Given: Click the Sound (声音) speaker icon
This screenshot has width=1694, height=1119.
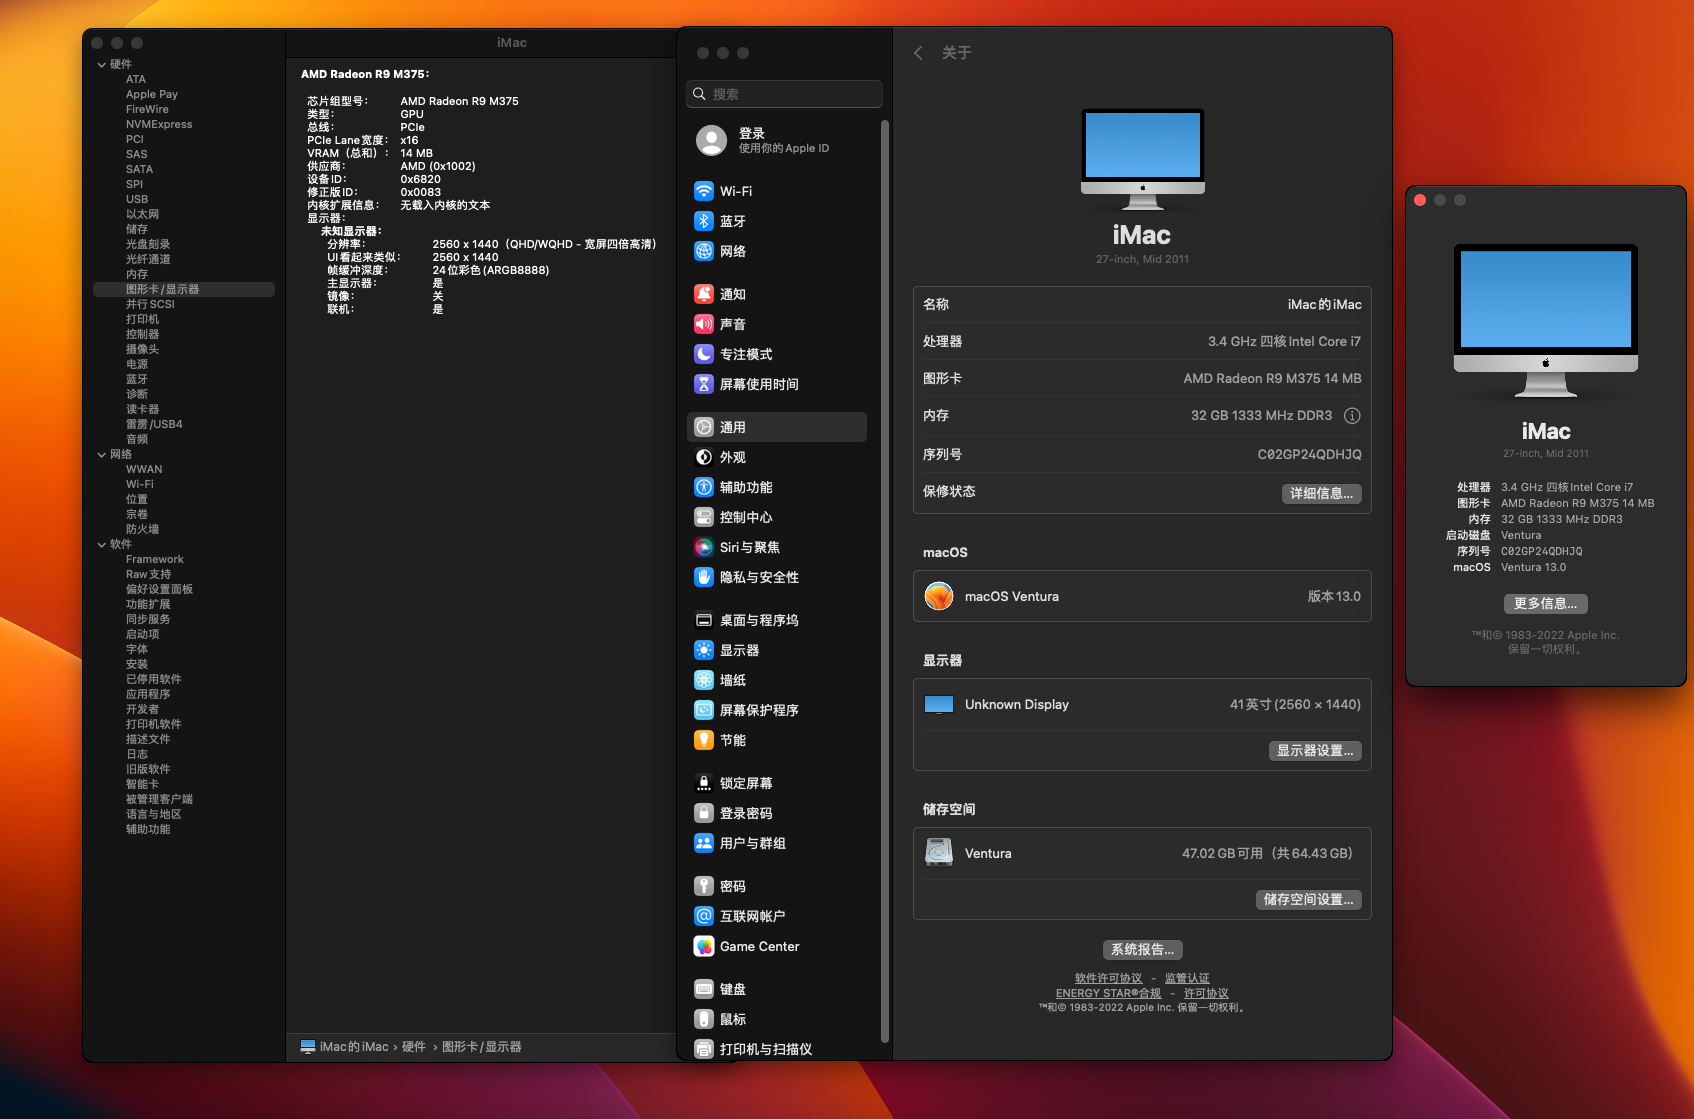Looking at the screenshot, I should pyautogui.click(x=704, y=324).
